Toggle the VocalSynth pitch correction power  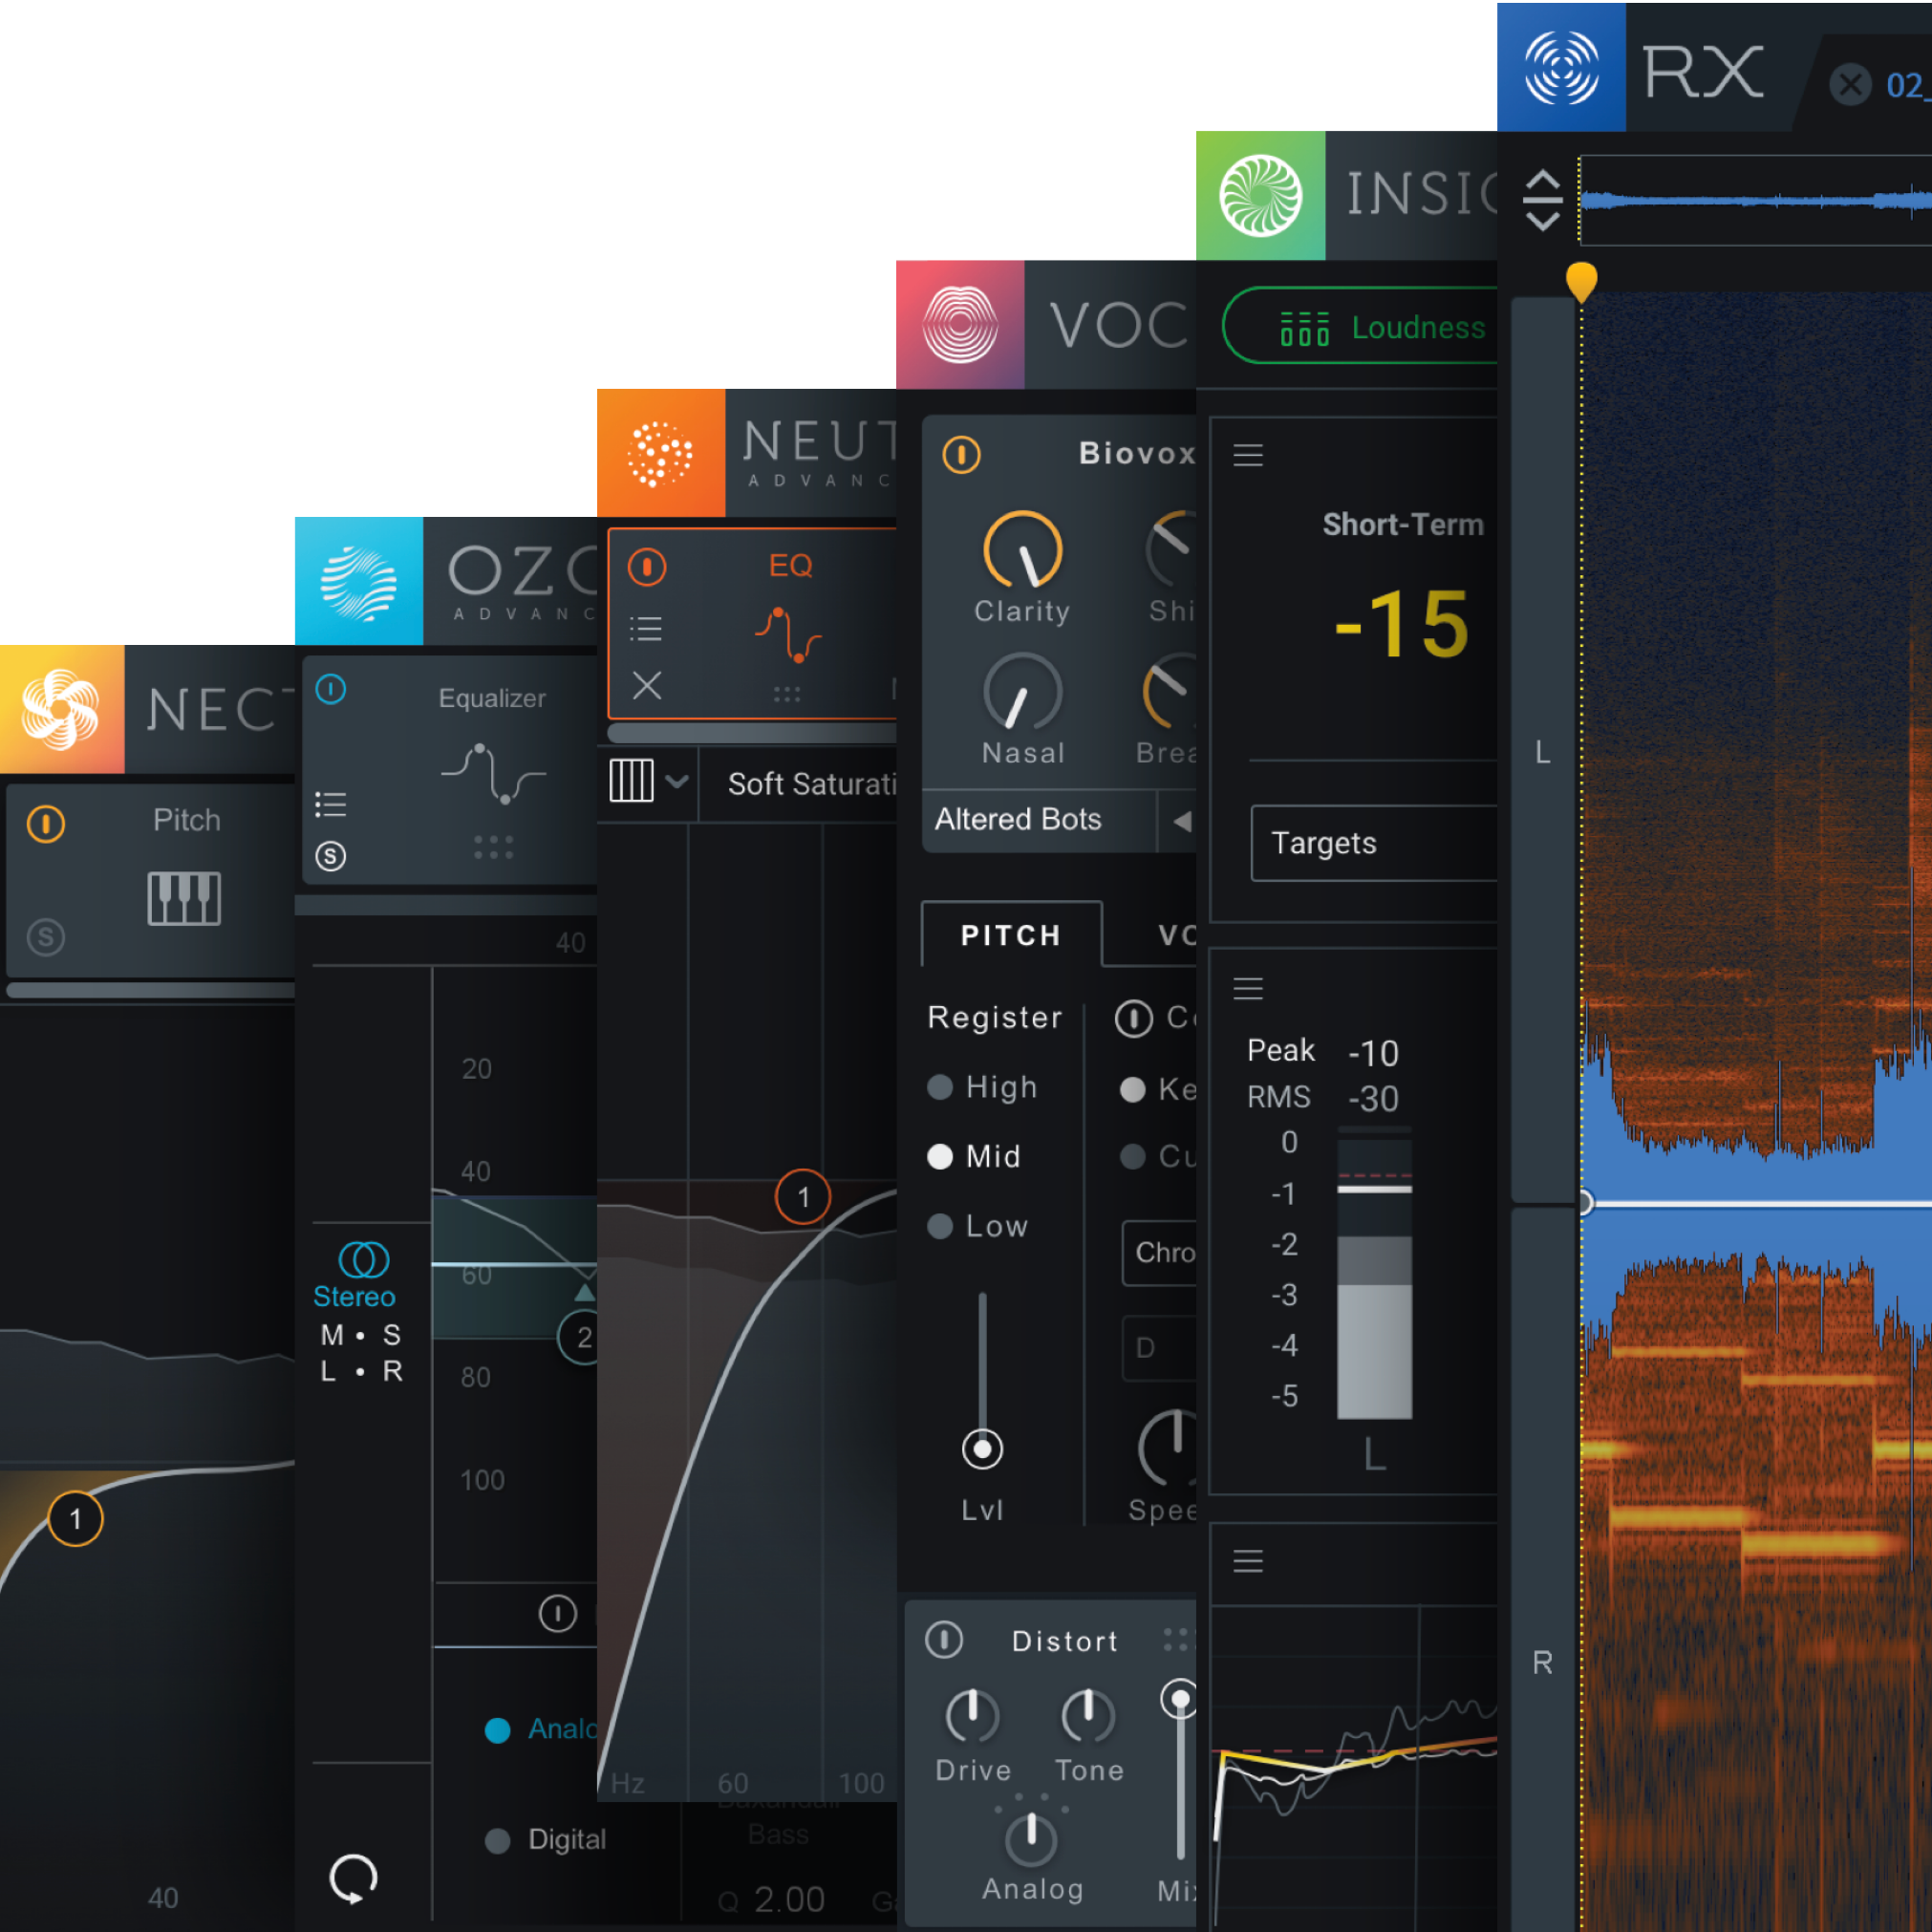[x=1134, y=1019]
